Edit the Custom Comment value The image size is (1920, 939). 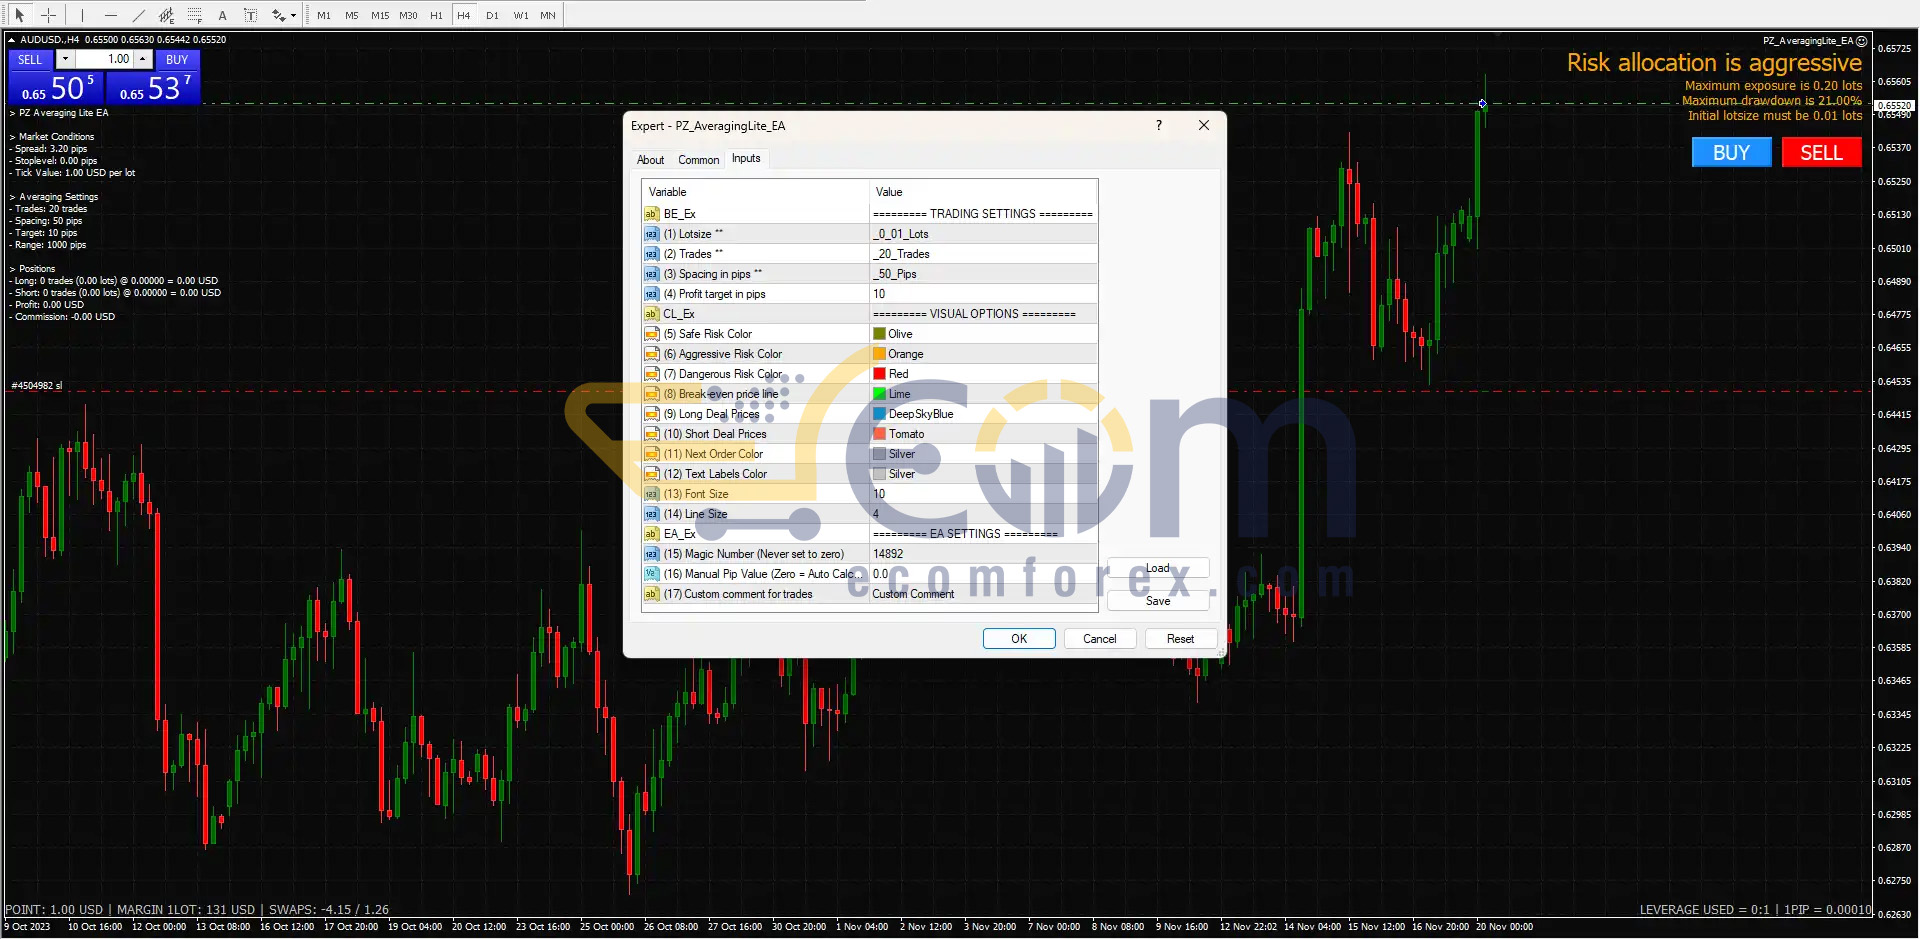tap(983, 594)
